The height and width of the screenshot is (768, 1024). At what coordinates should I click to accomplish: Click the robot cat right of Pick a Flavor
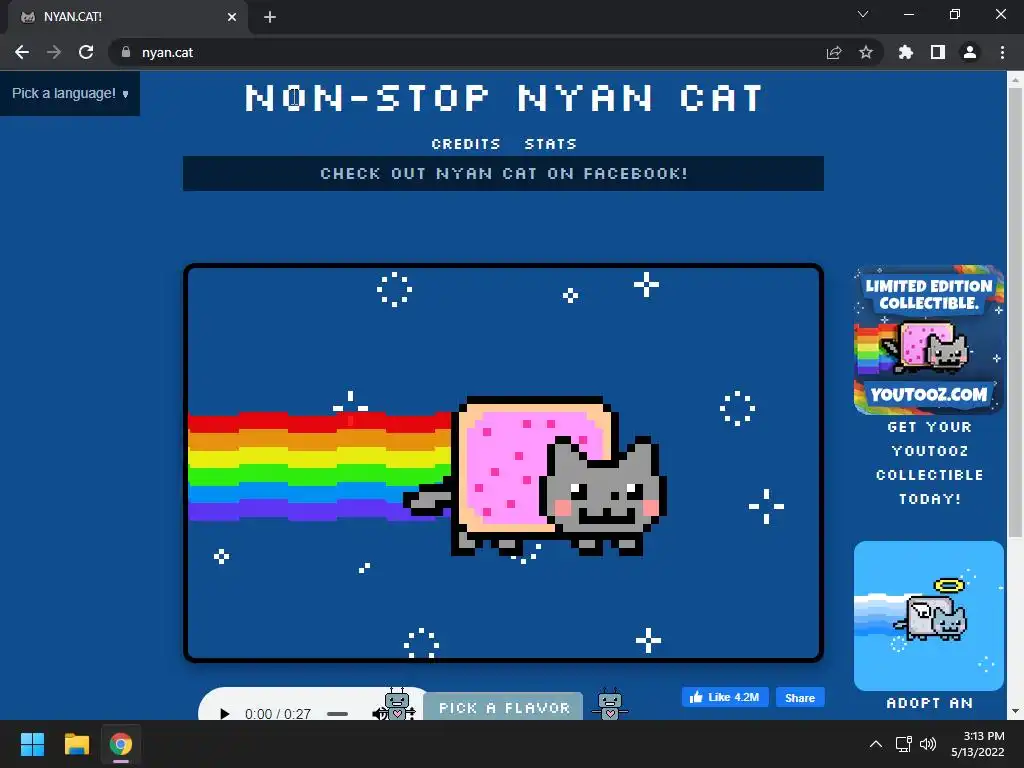click(610, 704)
